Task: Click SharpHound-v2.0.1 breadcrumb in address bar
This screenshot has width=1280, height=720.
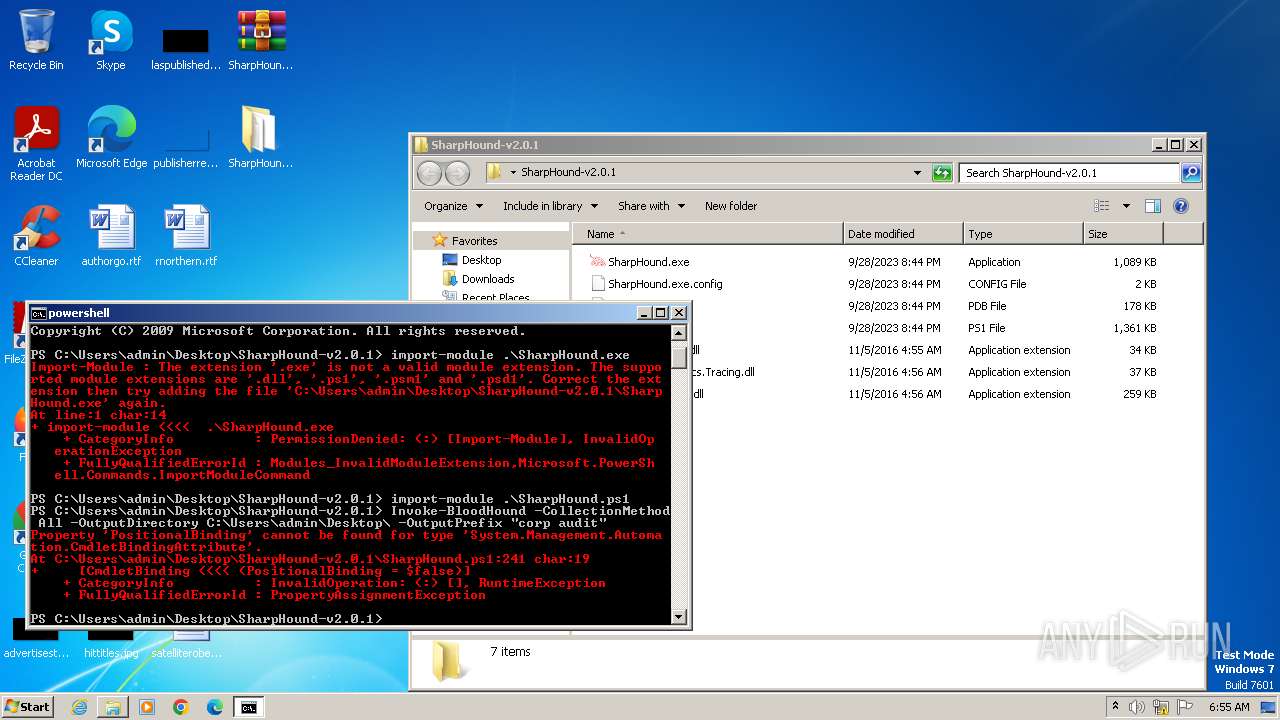Action: tap(568, 173)
